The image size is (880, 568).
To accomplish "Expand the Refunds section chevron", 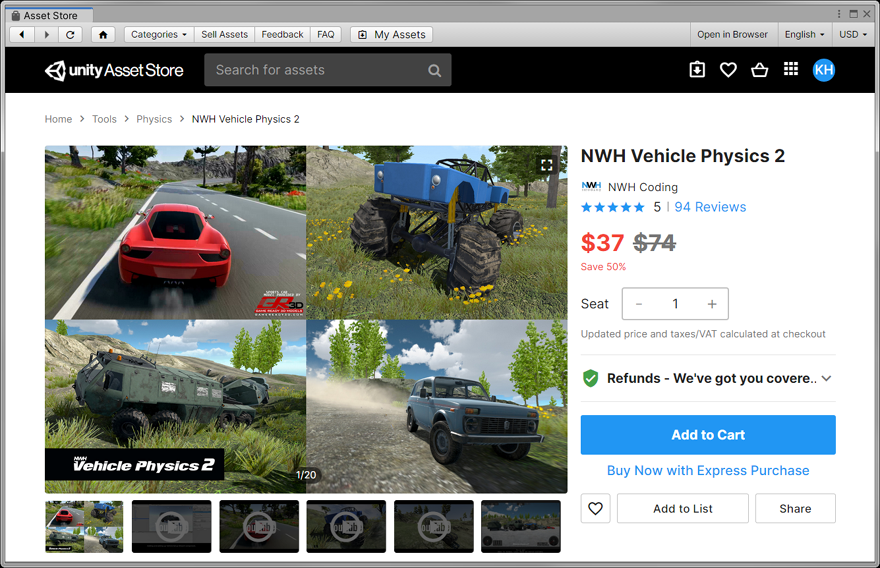I will (x=826, y=378).
